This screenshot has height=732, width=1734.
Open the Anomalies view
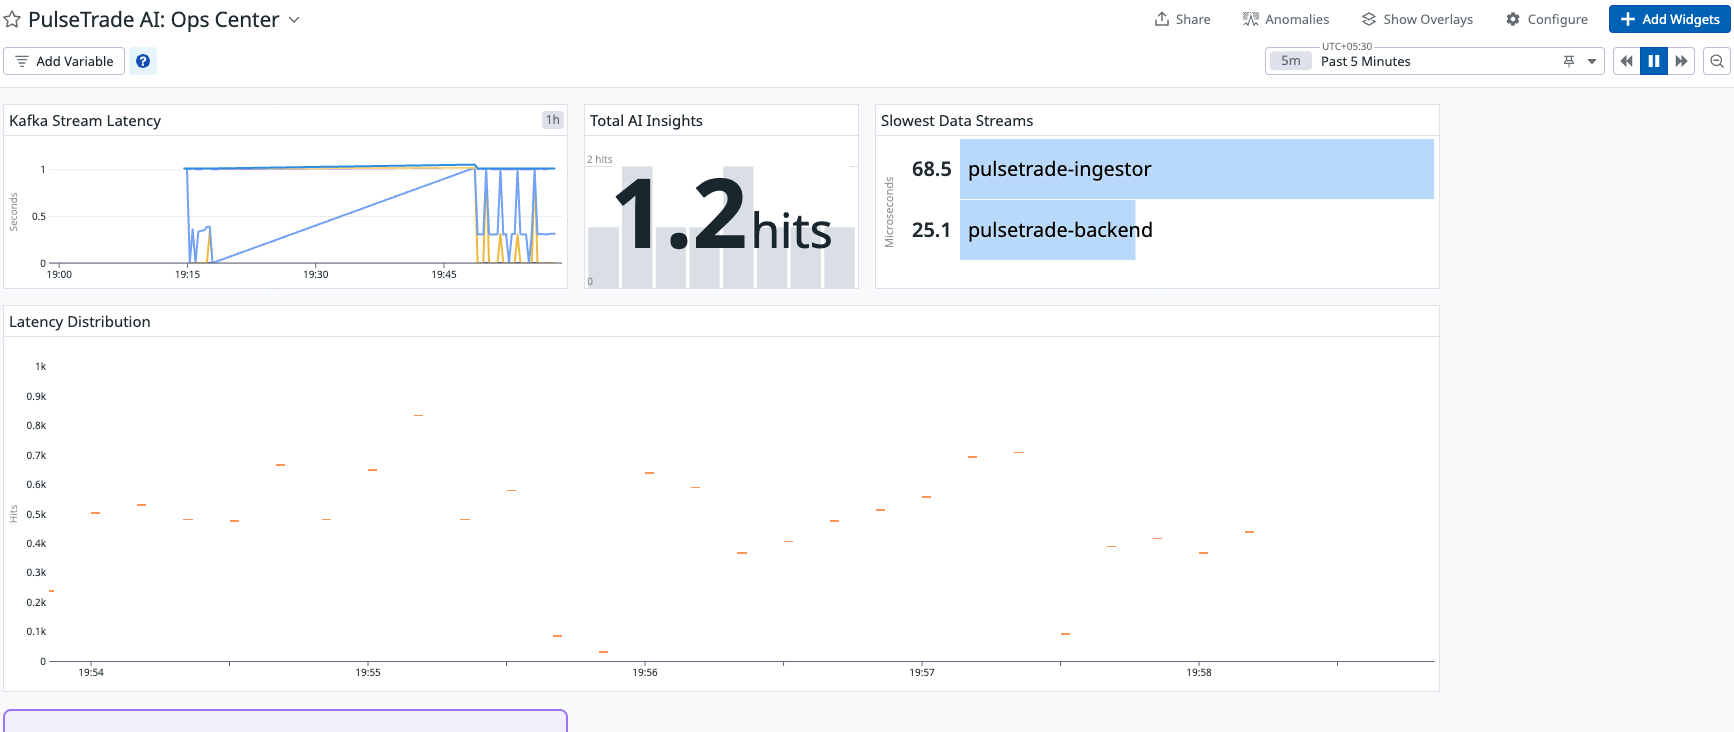1286,19
